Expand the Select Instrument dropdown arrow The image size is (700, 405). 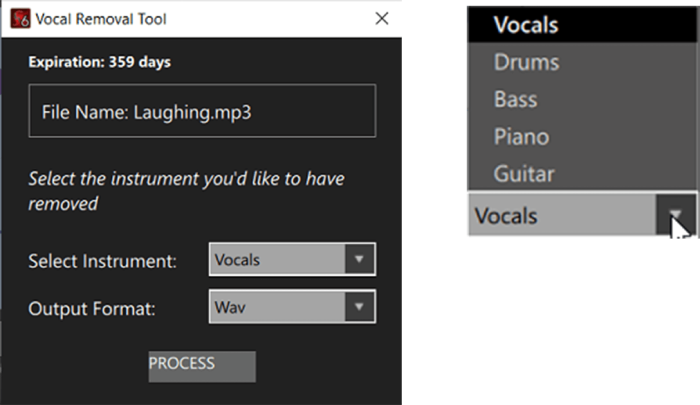tap(358, 260)
